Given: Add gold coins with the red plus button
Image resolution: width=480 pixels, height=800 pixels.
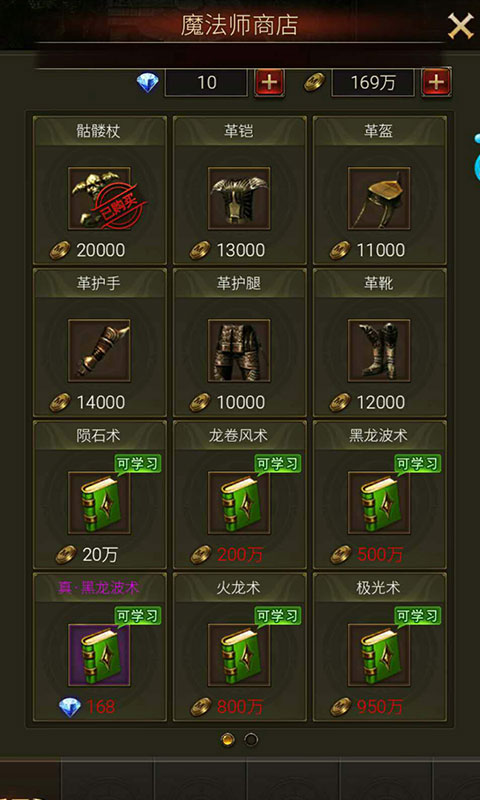Looking at the screenshot, I should [436, 82].
